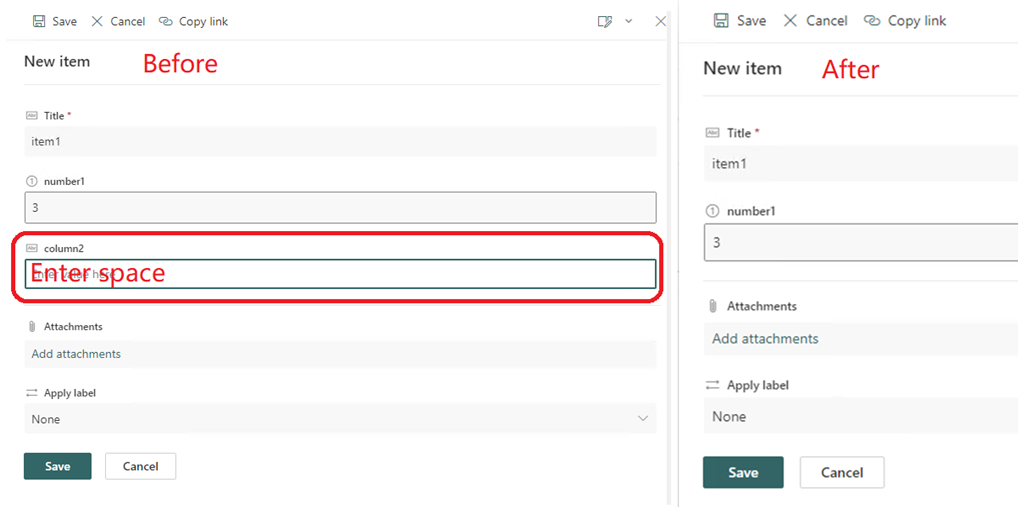Click the number1 field in the After panel

tap(861, 243)
